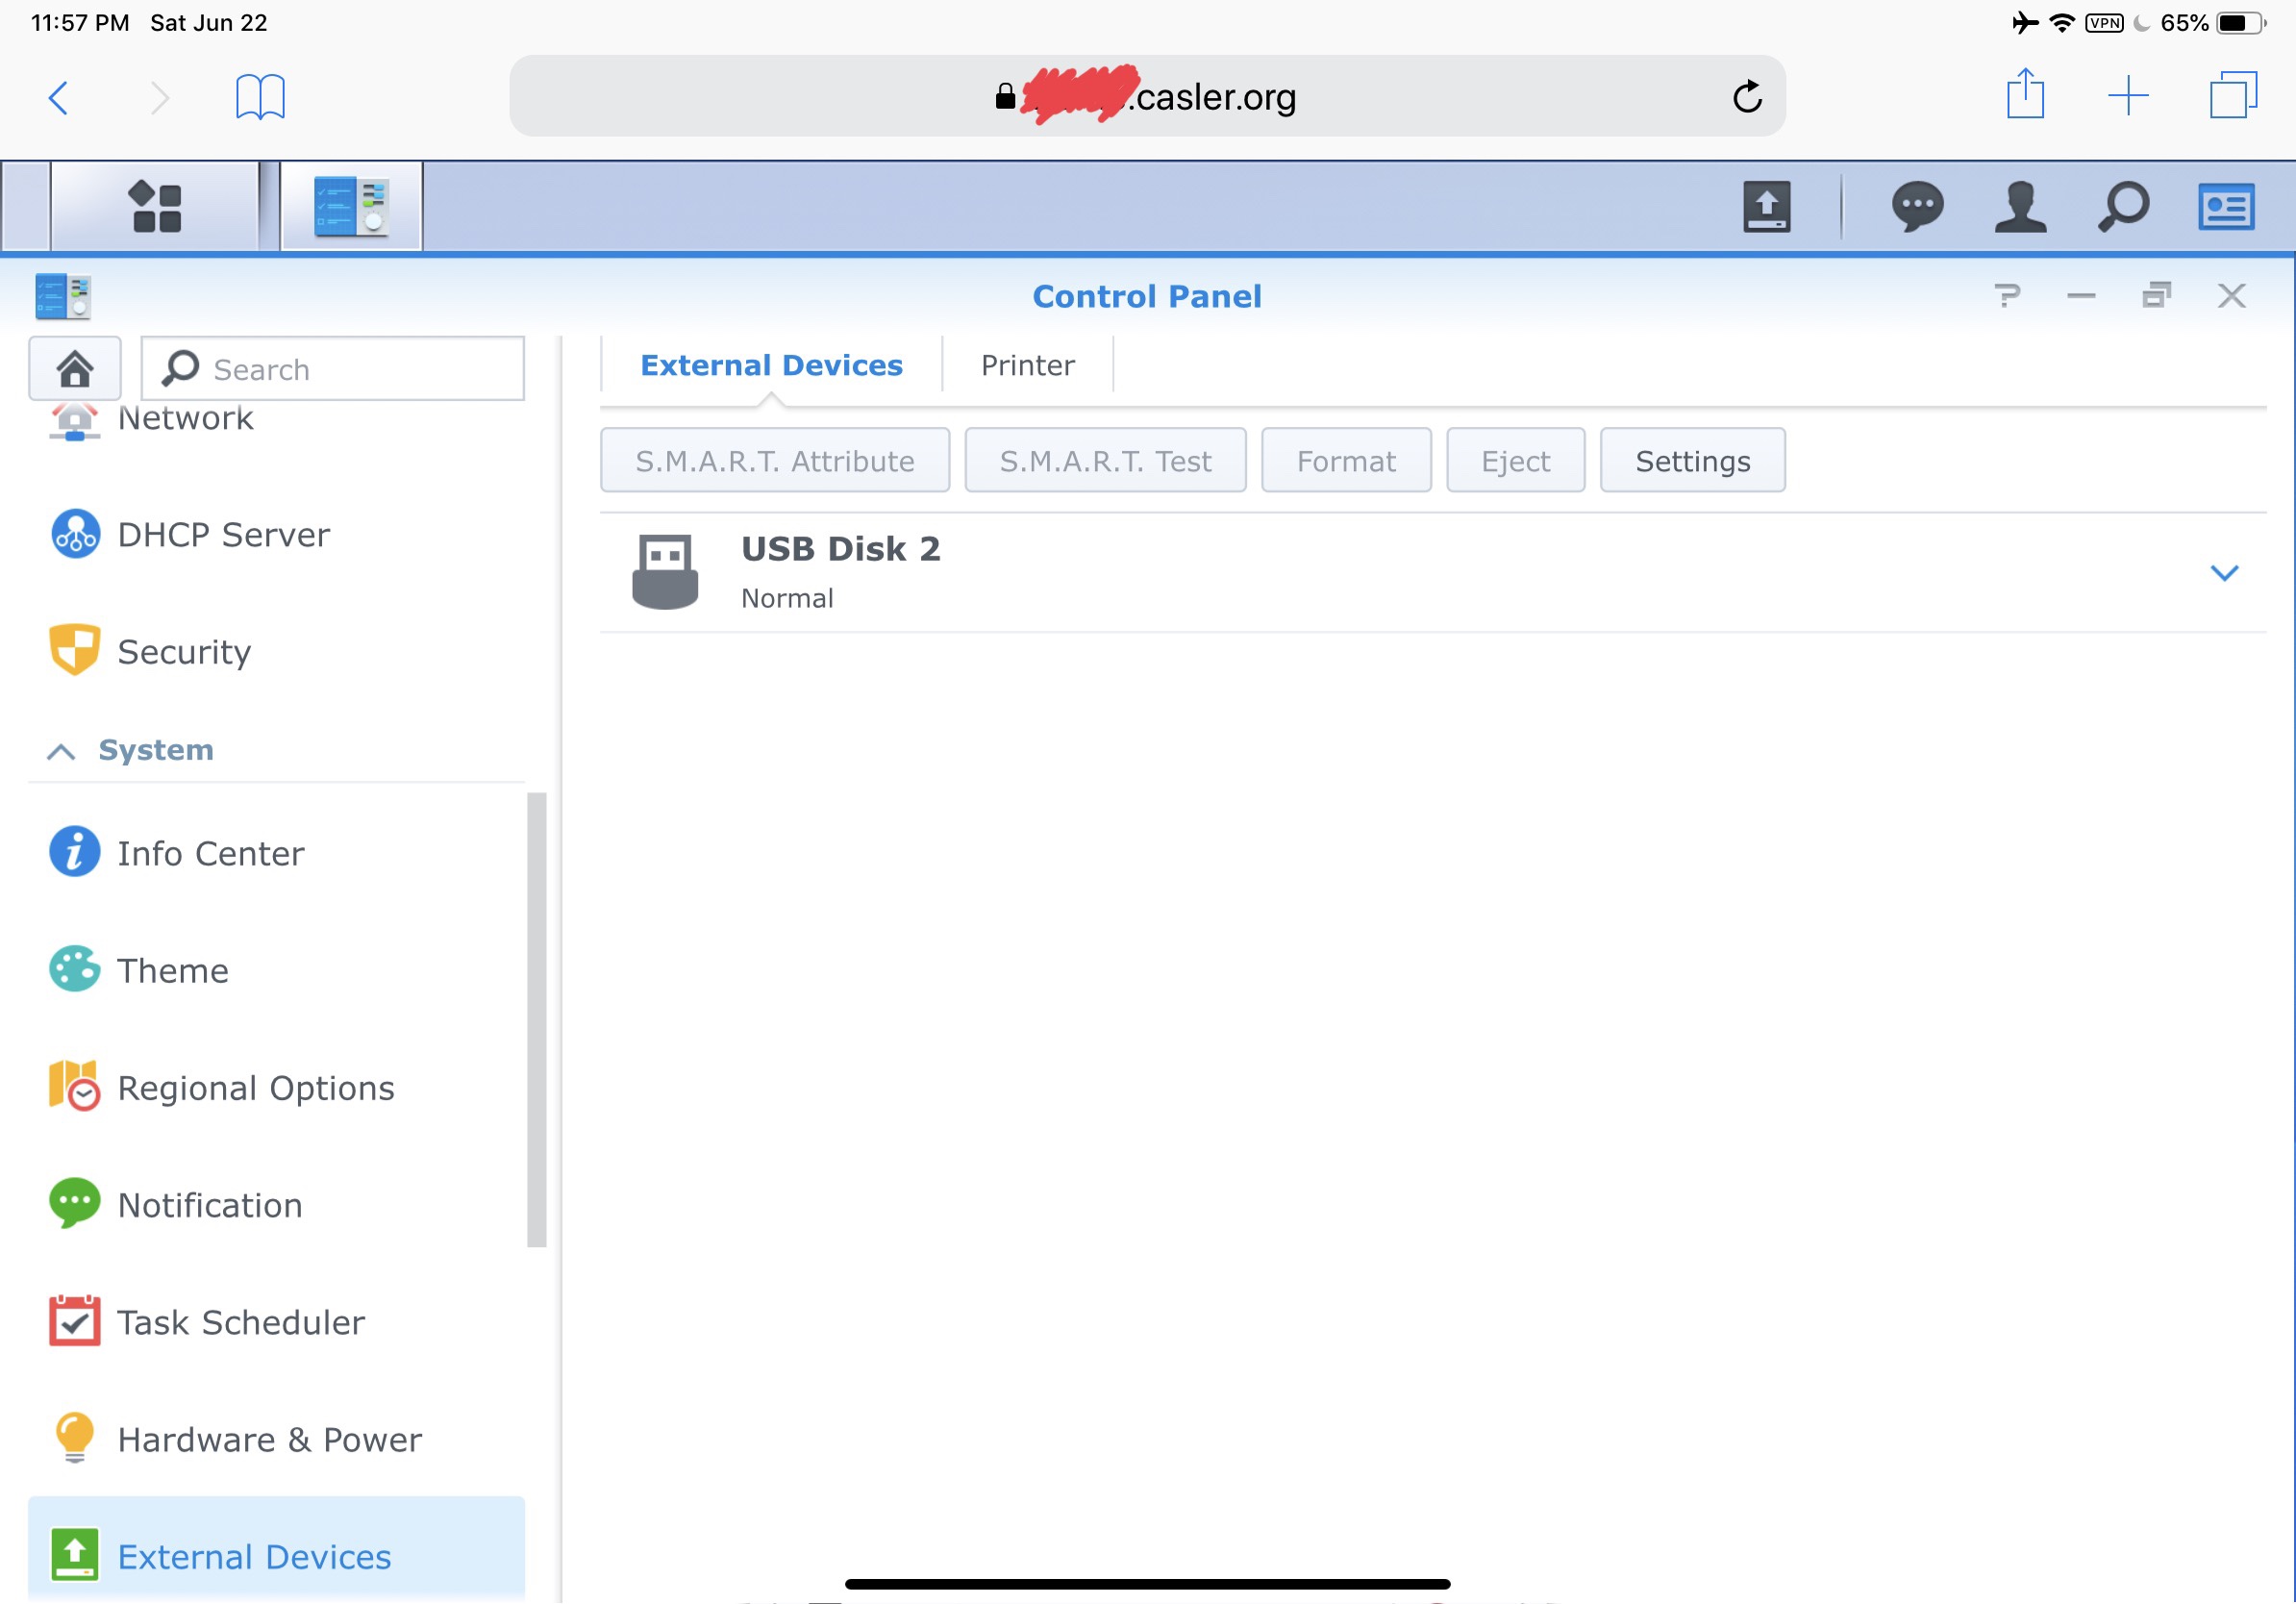Show Safari tab overview

point(2233,95)
